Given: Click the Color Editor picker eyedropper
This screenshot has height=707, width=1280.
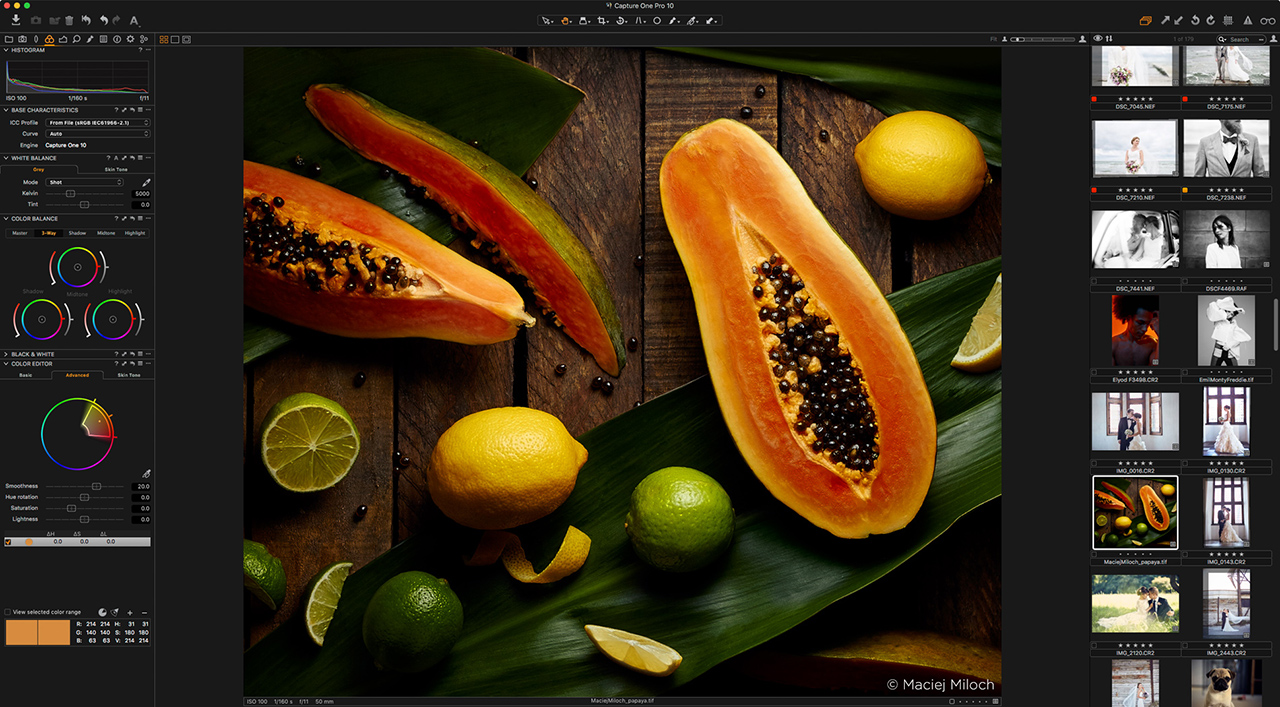Looking at the screenshot, I should (x=146, y=474).
